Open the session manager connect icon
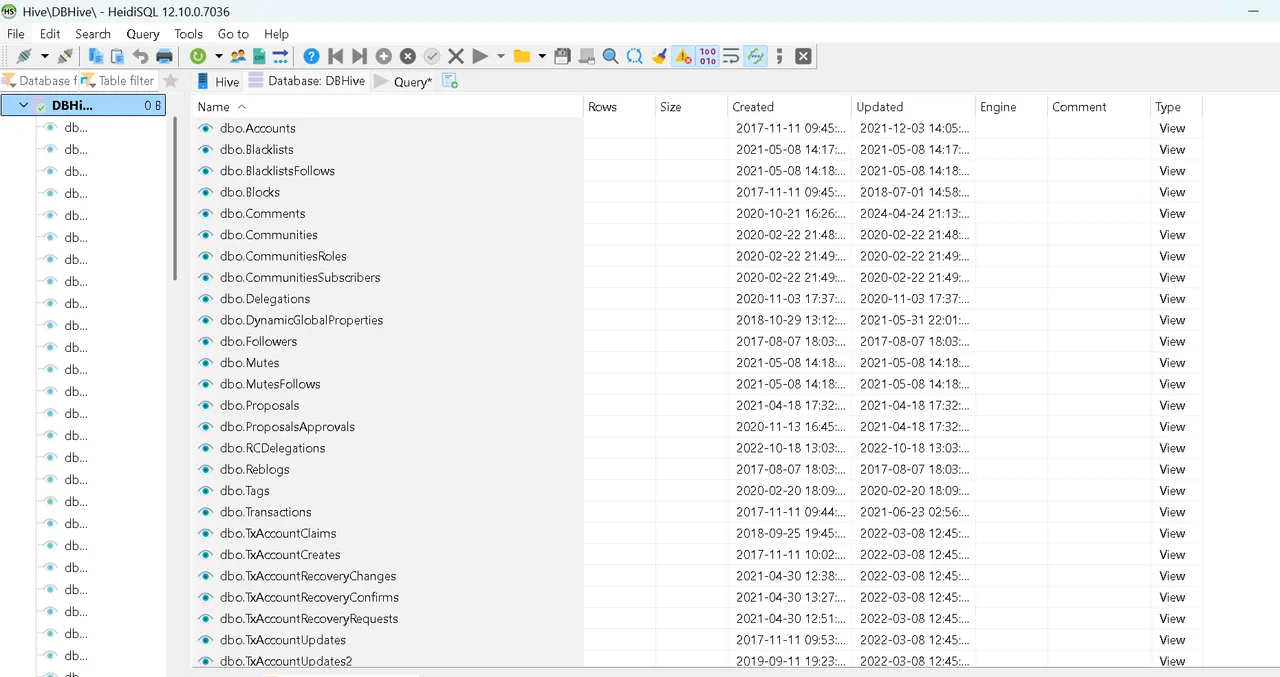 tap(23, 56)
